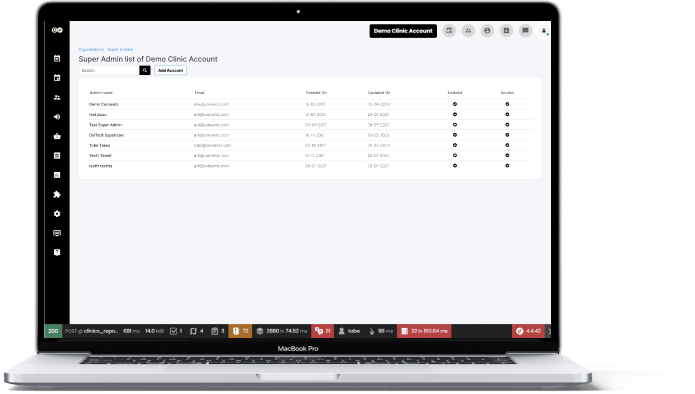Click the contact card icon in the top header

click(x=506, y=31)
